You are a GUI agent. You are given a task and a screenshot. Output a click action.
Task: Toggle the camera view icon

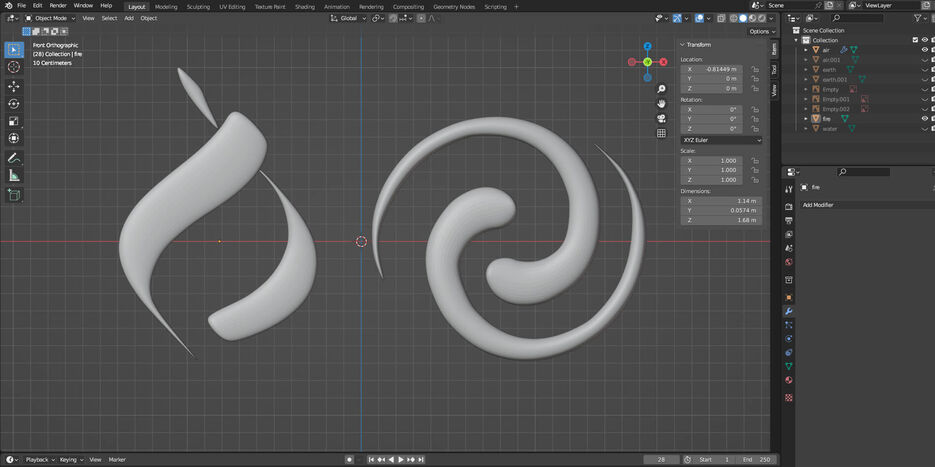661,119
